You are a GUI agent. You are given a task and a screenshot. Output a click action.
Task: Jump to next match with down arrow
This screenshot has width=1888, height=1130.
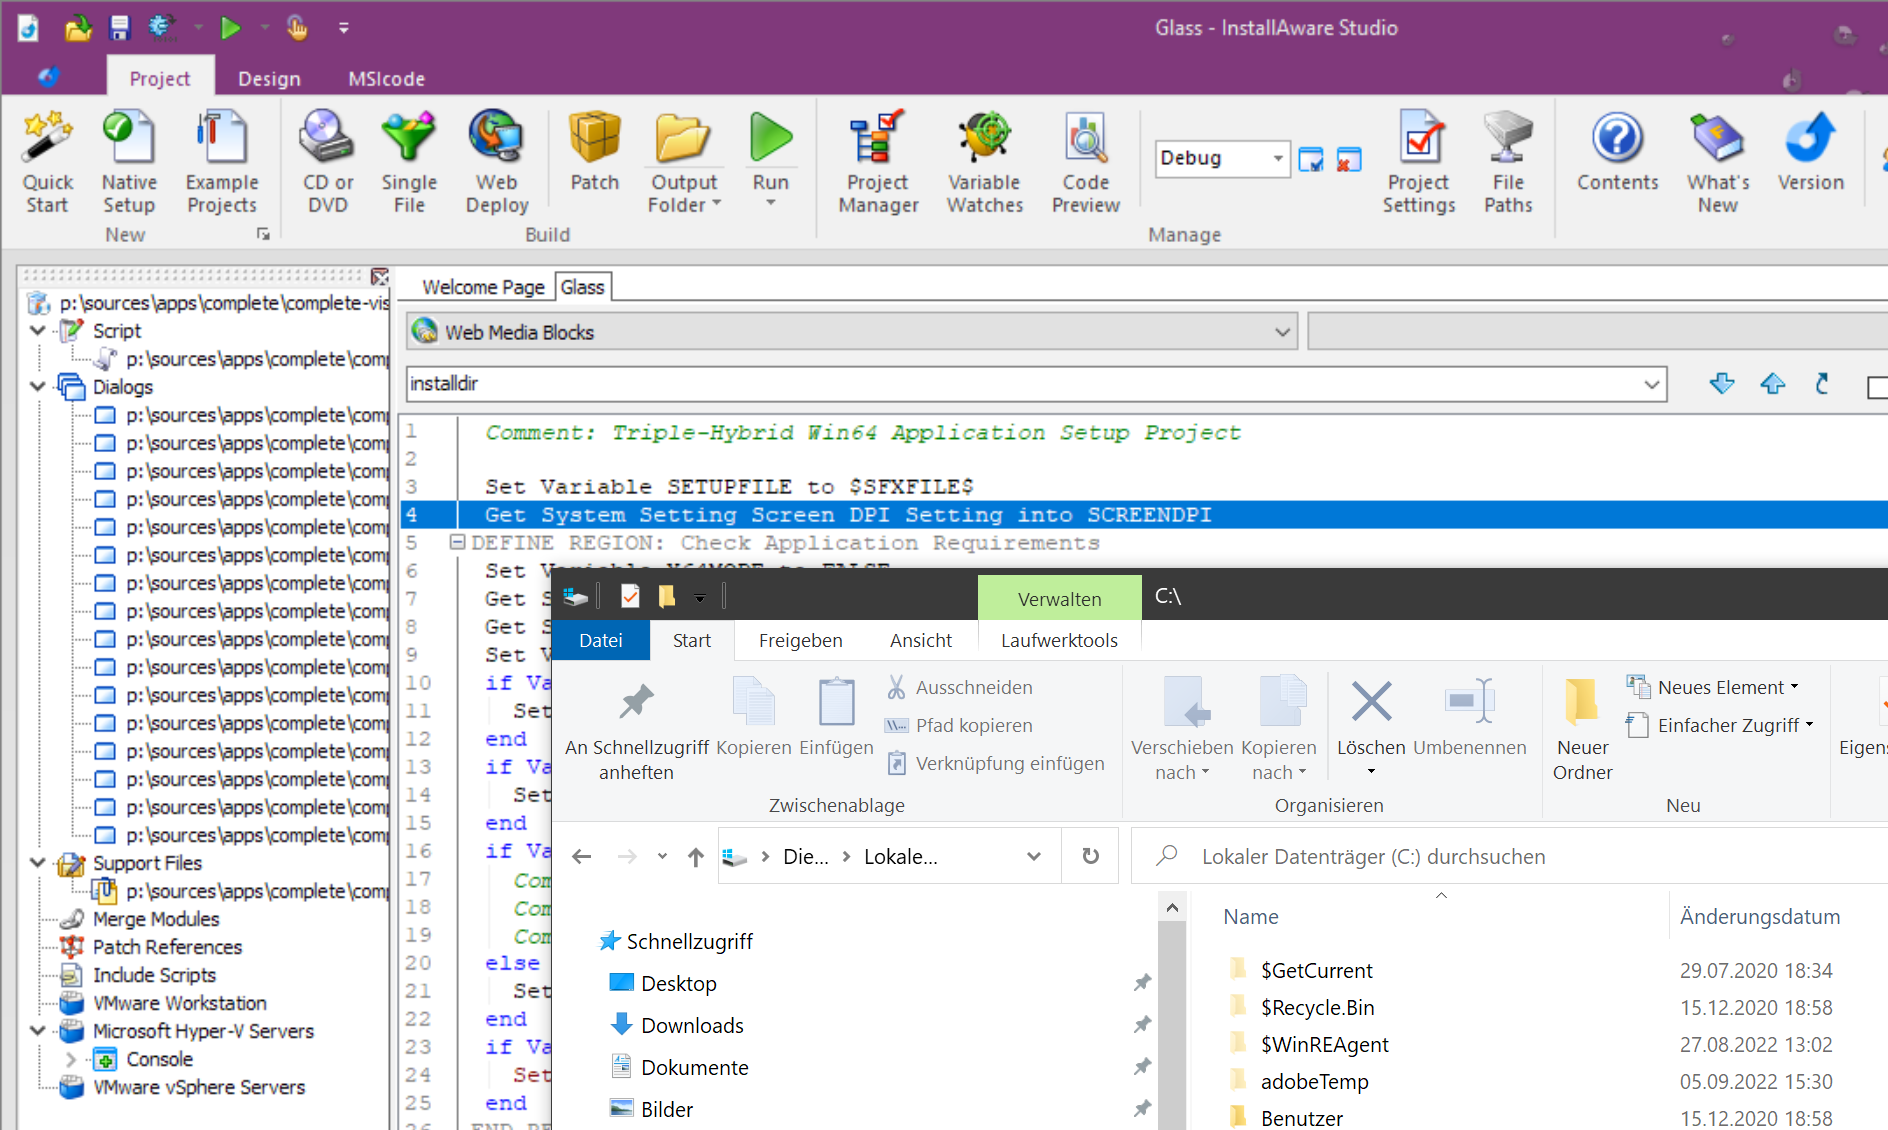click(x=1722, y=383)
